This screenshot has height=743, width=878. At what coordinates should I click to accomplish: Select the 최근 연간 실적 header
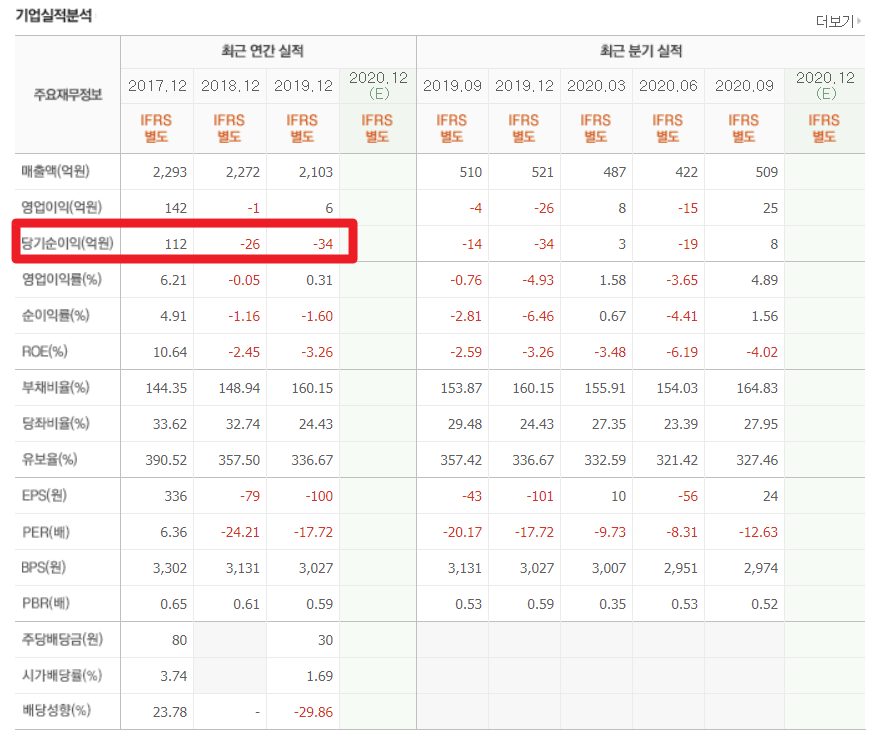click(x=263, y=52)
